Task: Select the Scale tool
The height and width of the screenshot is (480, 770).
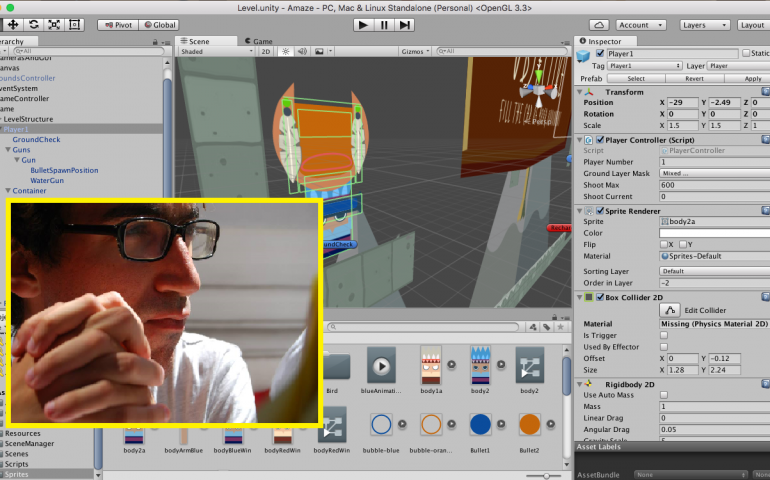Action: (54, 25)
